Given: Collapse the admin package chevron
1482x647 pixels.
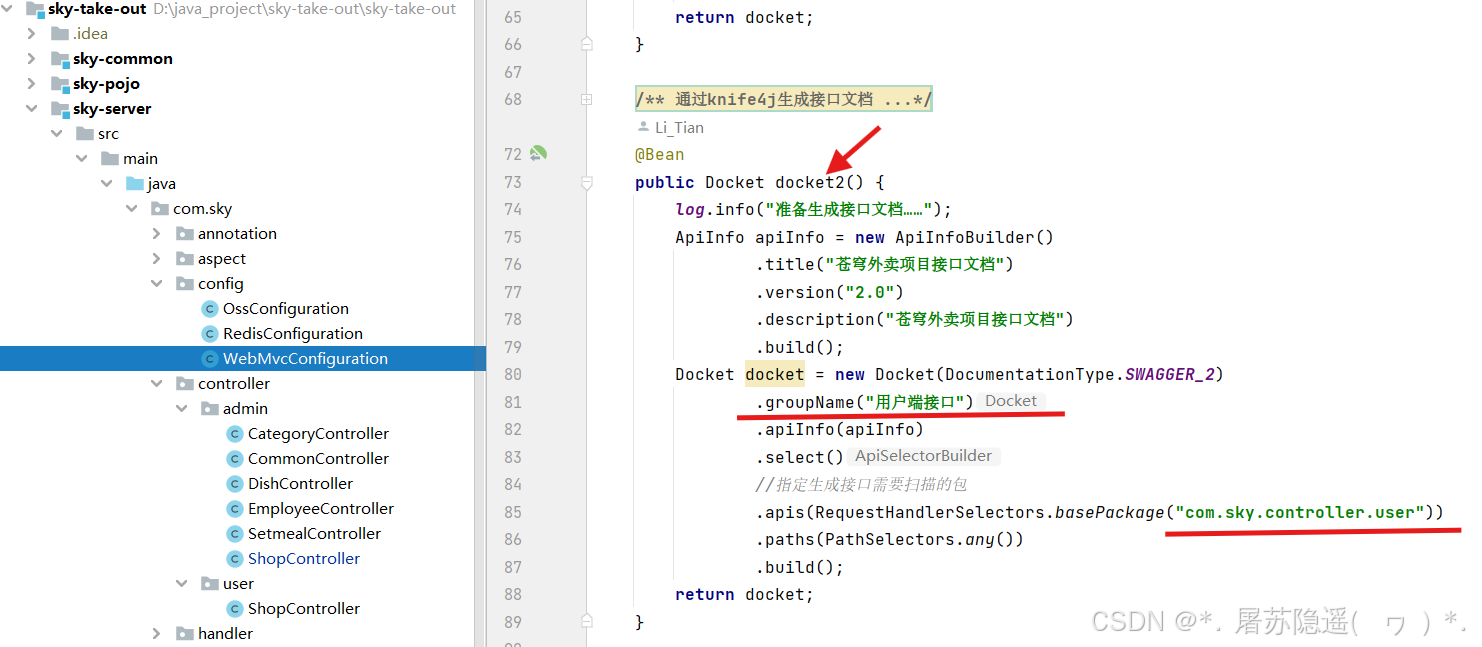Looking at the screenshot, I should coord(182,409).
